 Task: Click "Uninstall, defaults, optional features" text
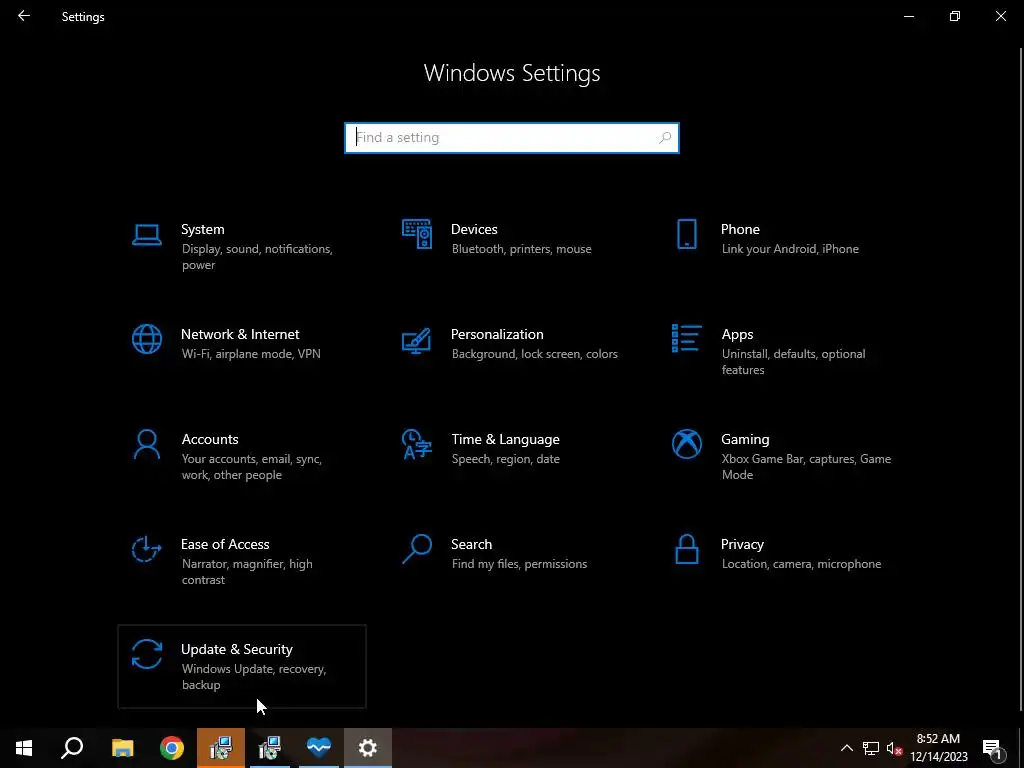(x=793, y=362)
